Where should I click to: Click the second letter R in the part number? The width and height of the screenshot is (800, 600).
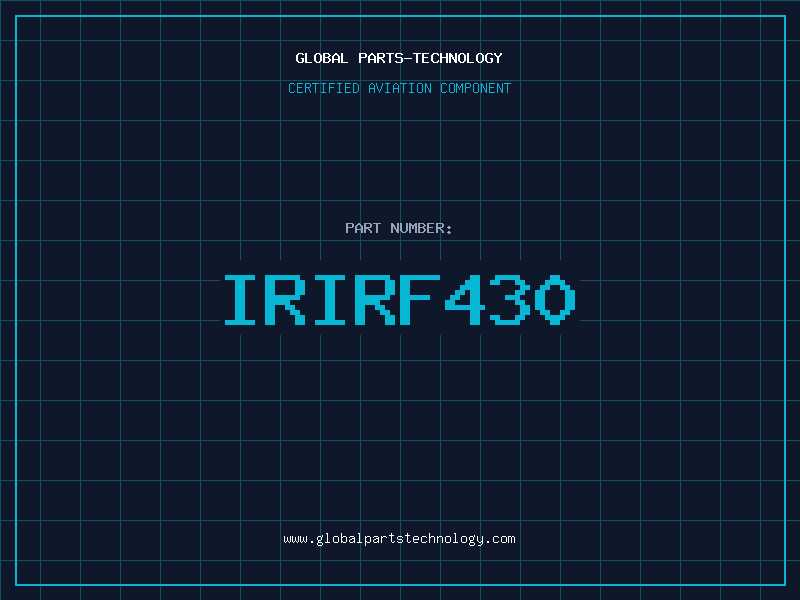click(x=376, y=300)
